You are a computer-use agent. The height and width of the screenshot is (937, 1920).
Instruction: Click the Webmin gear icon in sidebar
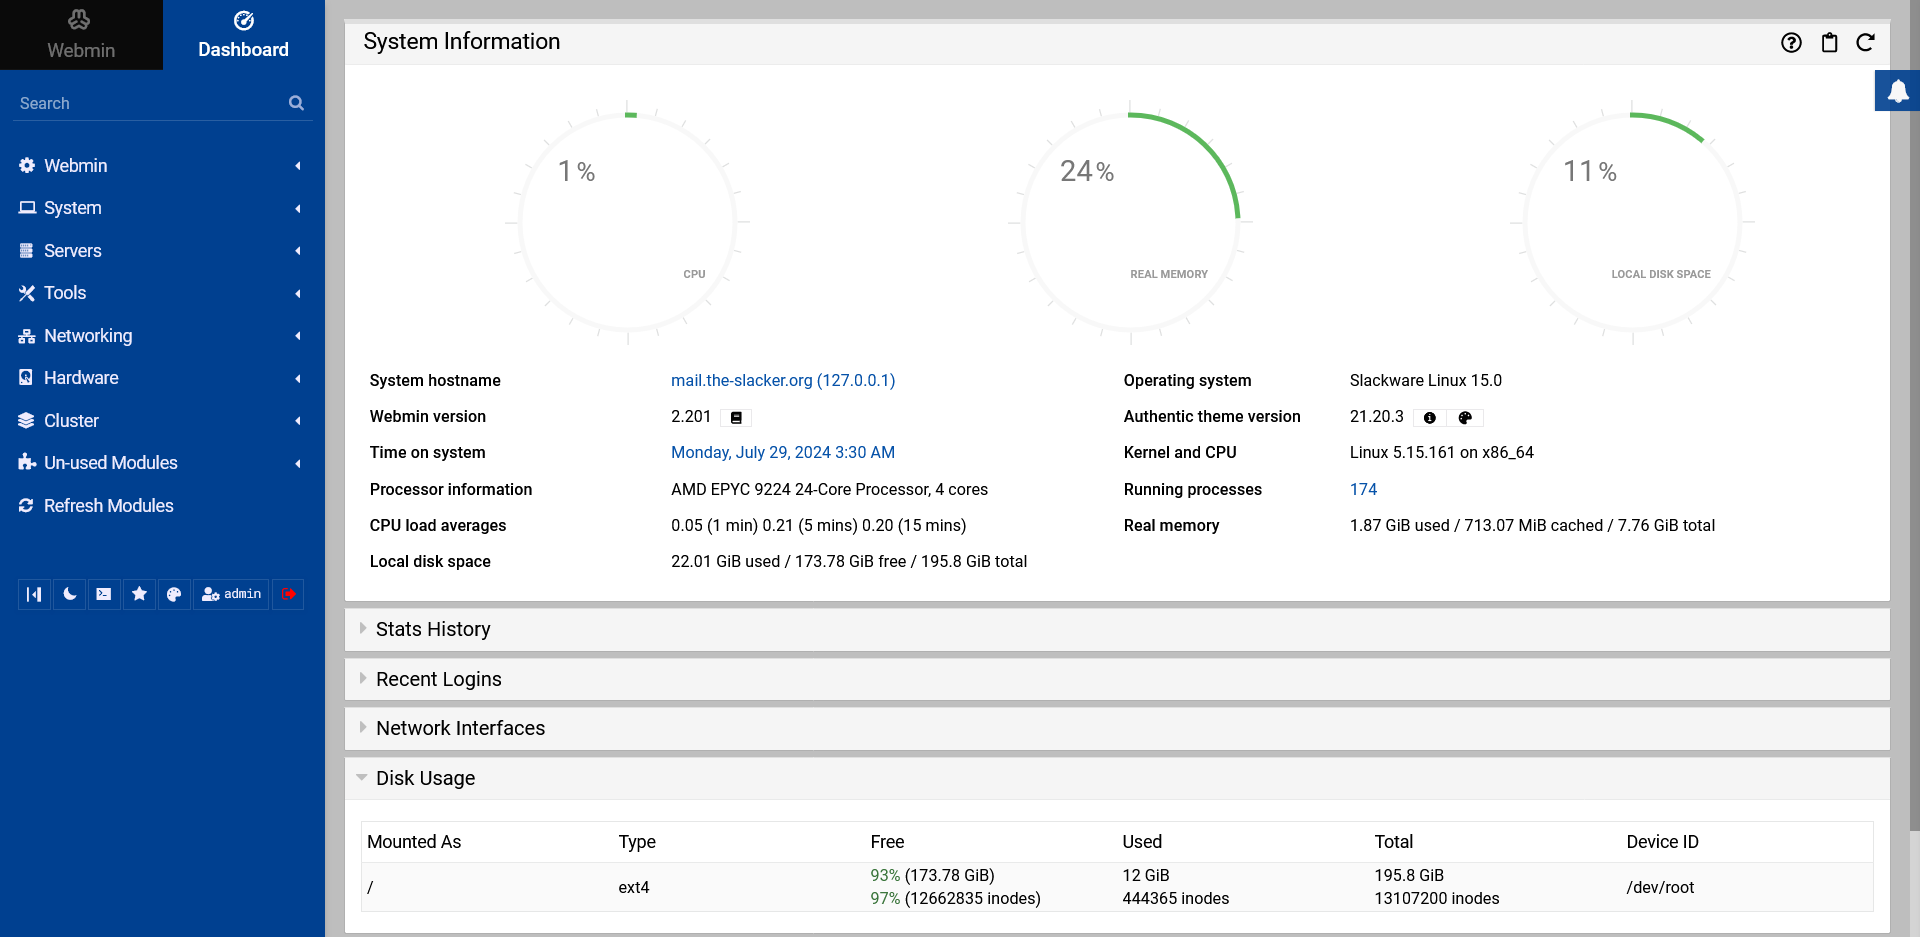[27, 166]
